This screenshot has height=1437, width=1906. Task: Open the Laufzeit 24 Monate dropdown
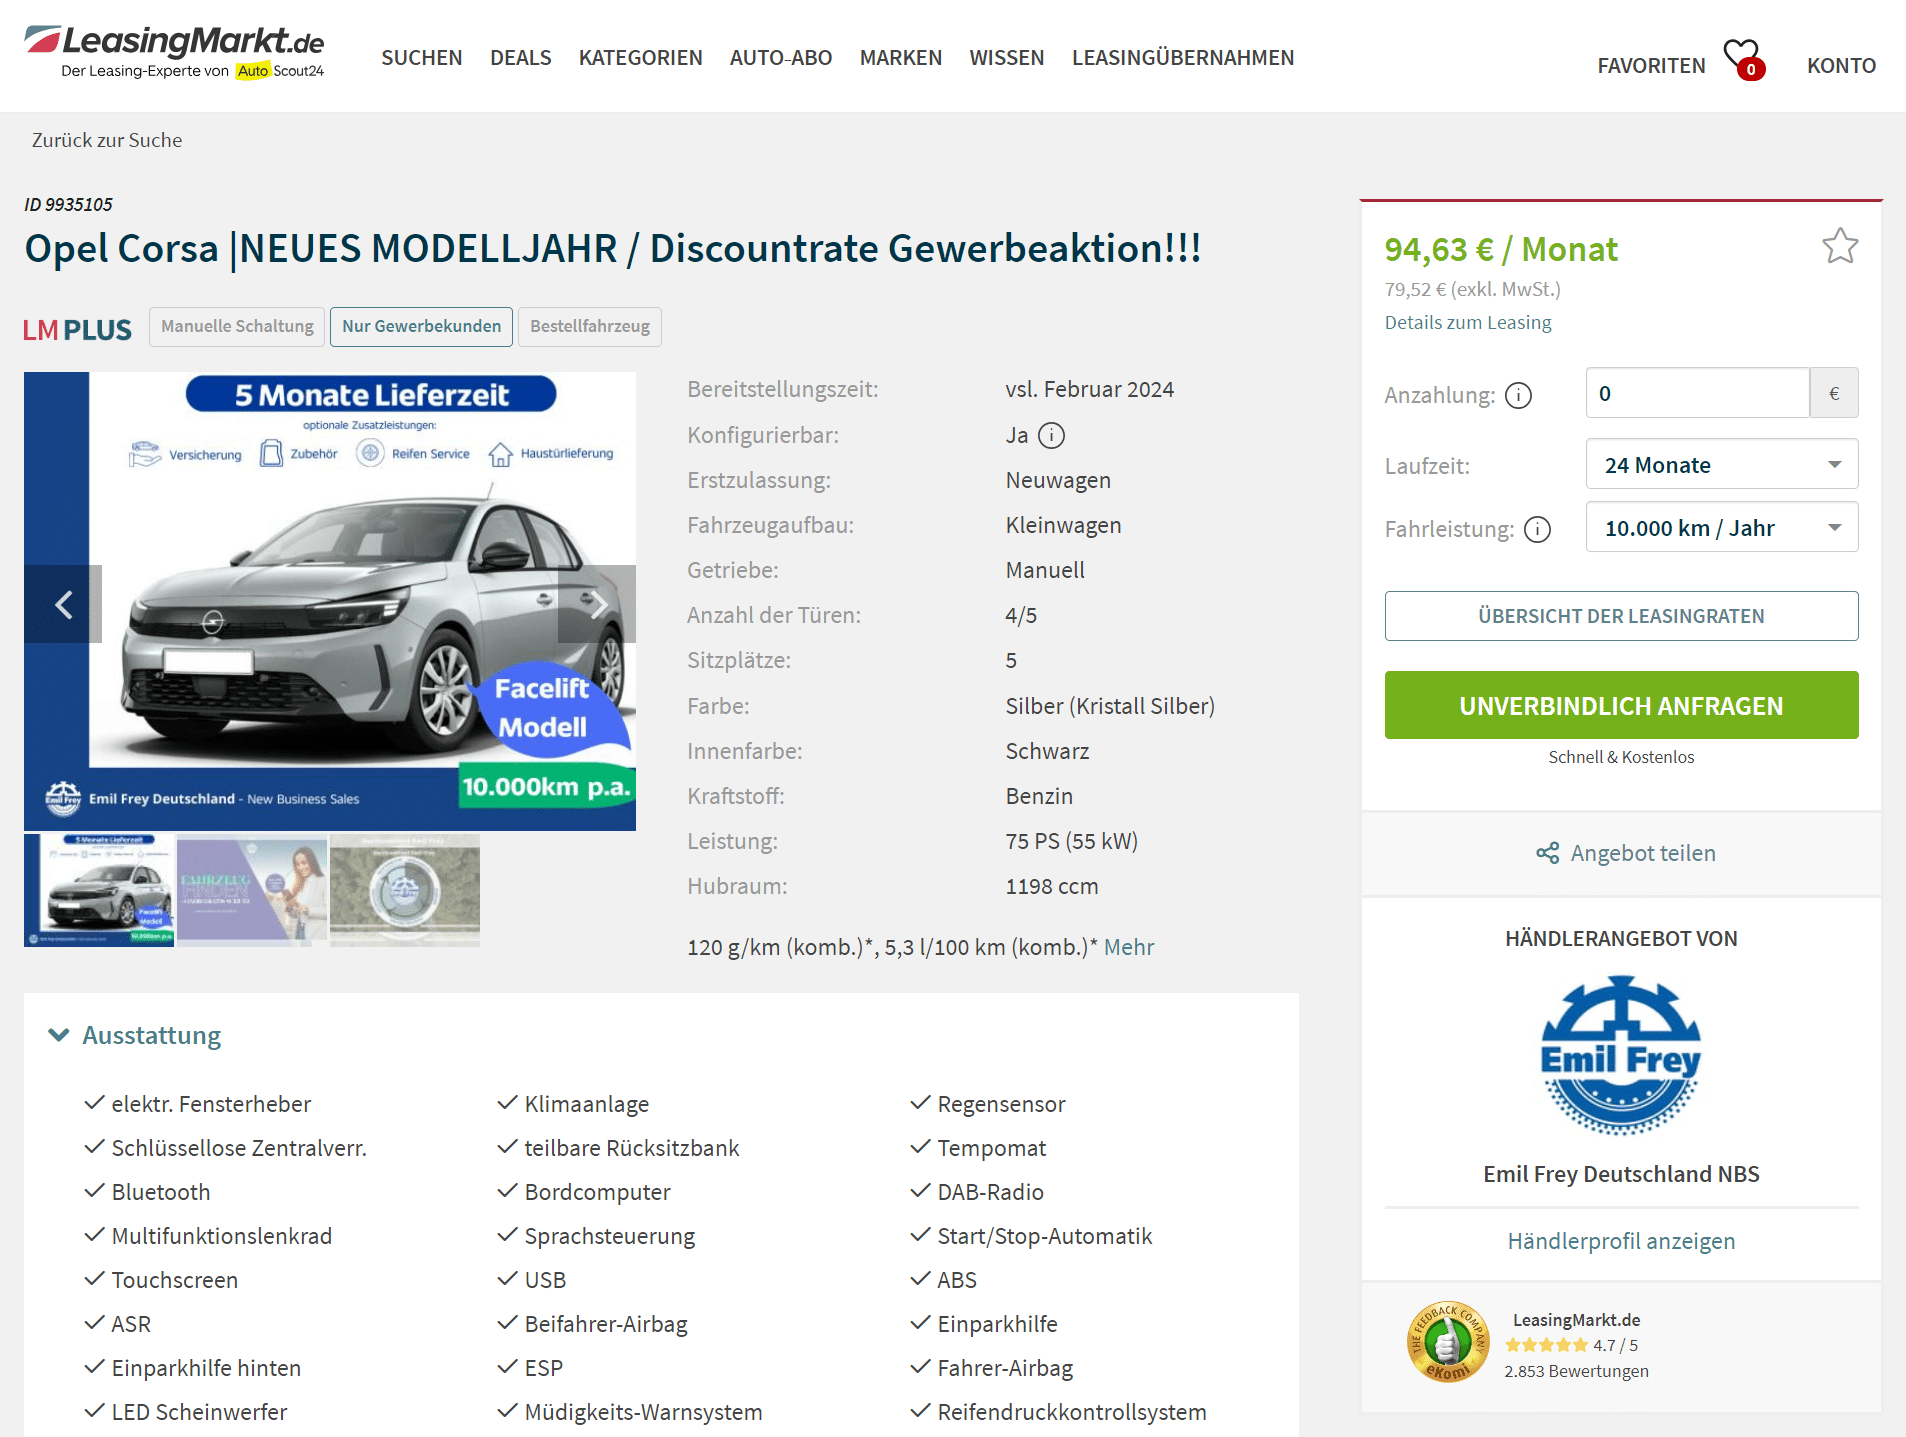(x=1722, y=465)
